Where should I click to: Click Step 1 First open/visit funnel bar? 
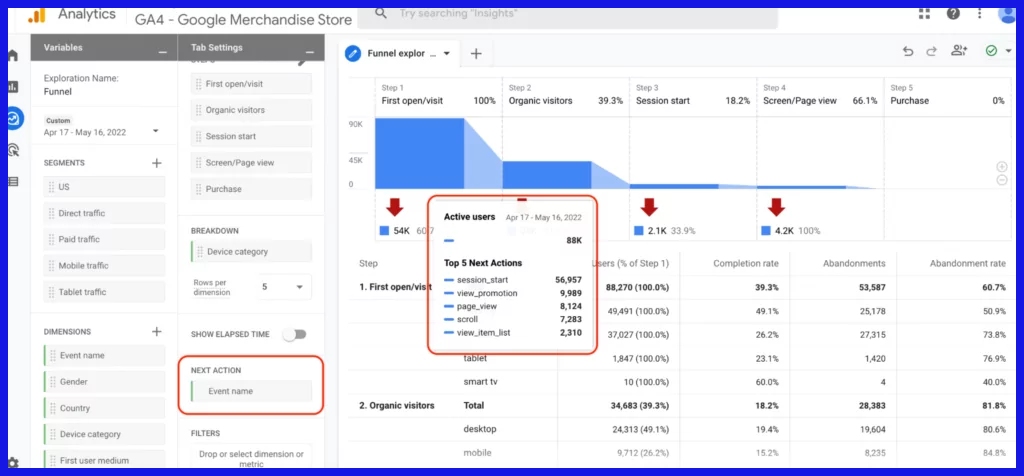[x=419, y=153]
